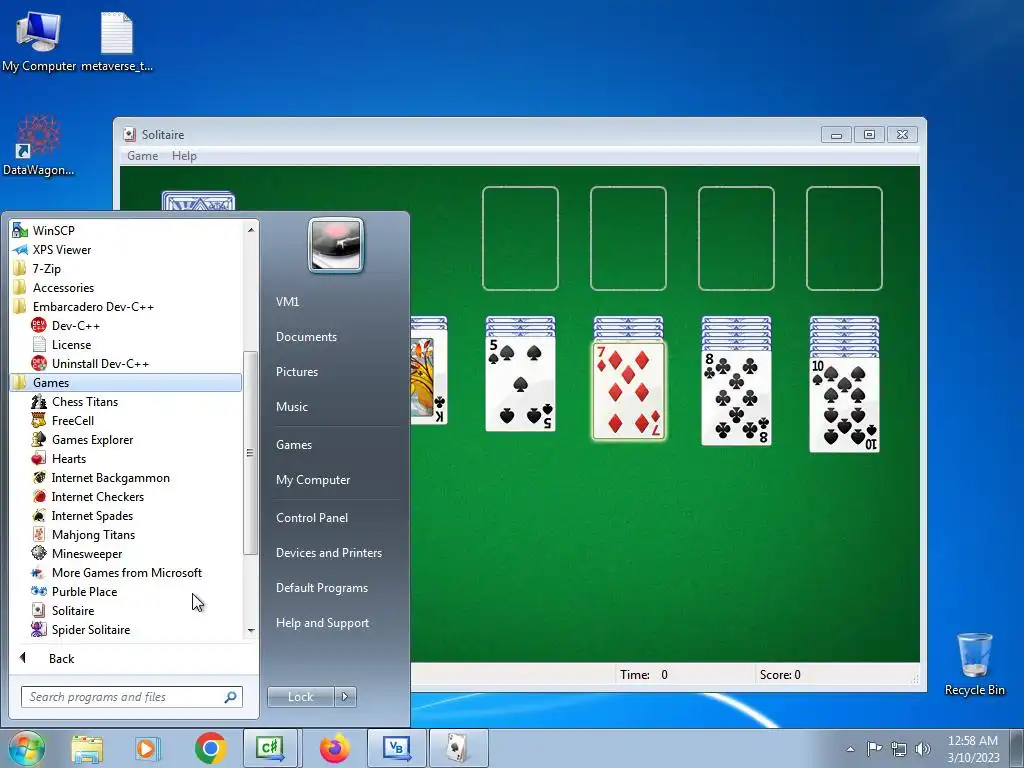The width and height of the screenshot is (1024, 768).
Task: Open the volume control in tray
Action: tap(922, 749)
